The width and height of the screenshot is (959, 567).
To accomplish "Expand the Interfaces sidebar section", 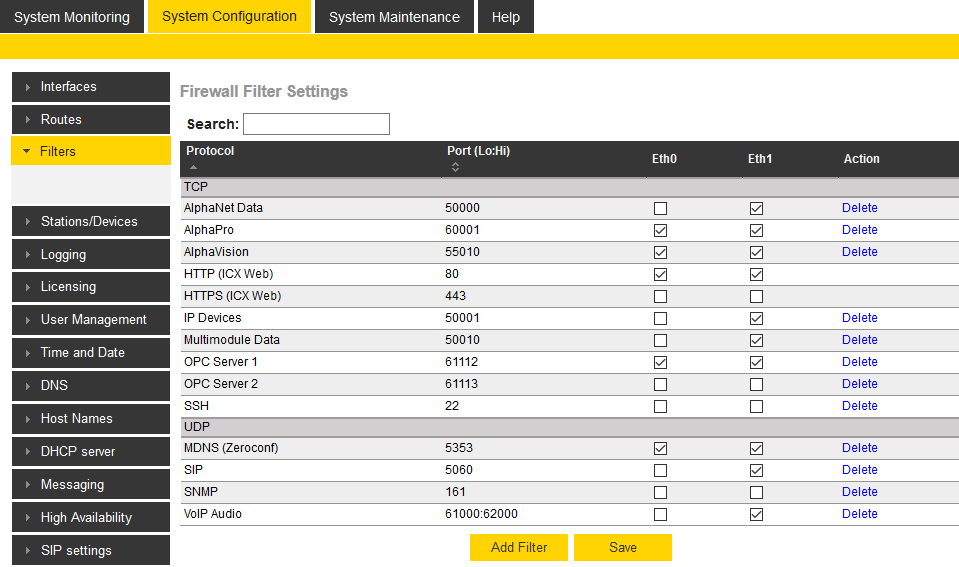I will (91, 87).
